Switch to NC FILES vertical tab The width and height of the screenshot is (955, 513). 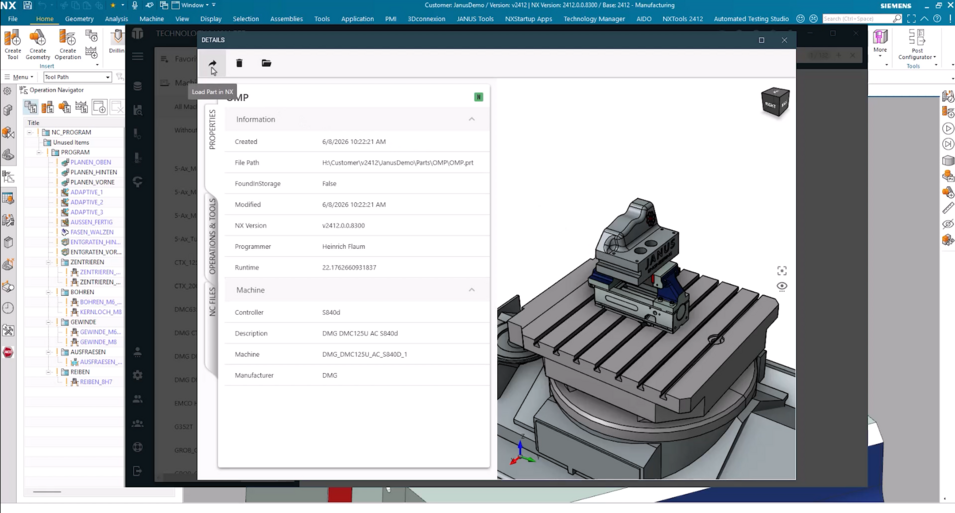click(x=213, y=302)
